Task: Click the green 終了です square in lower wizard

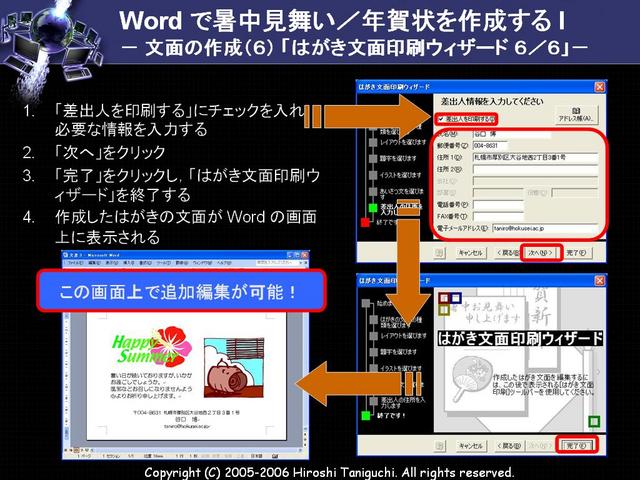Action: [366, 416]
